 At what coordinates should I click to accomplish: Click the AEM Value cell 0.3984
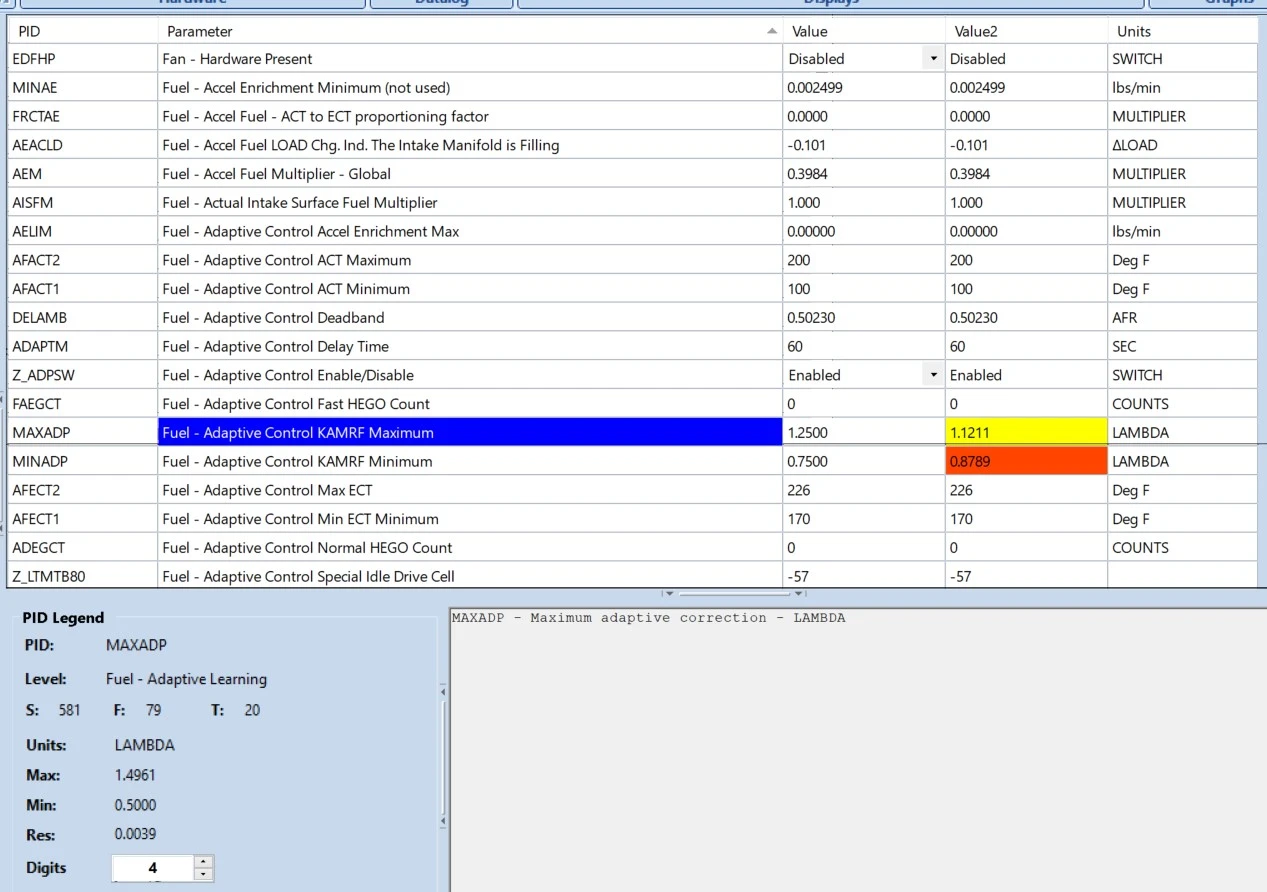(x=864, y=174)
